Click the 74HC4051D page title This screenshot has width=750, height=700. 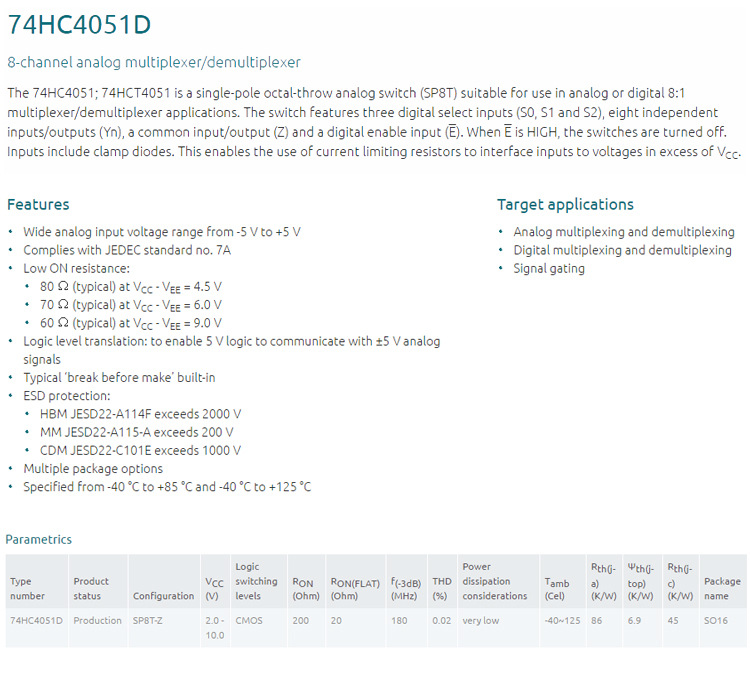(x=79, y=25)
